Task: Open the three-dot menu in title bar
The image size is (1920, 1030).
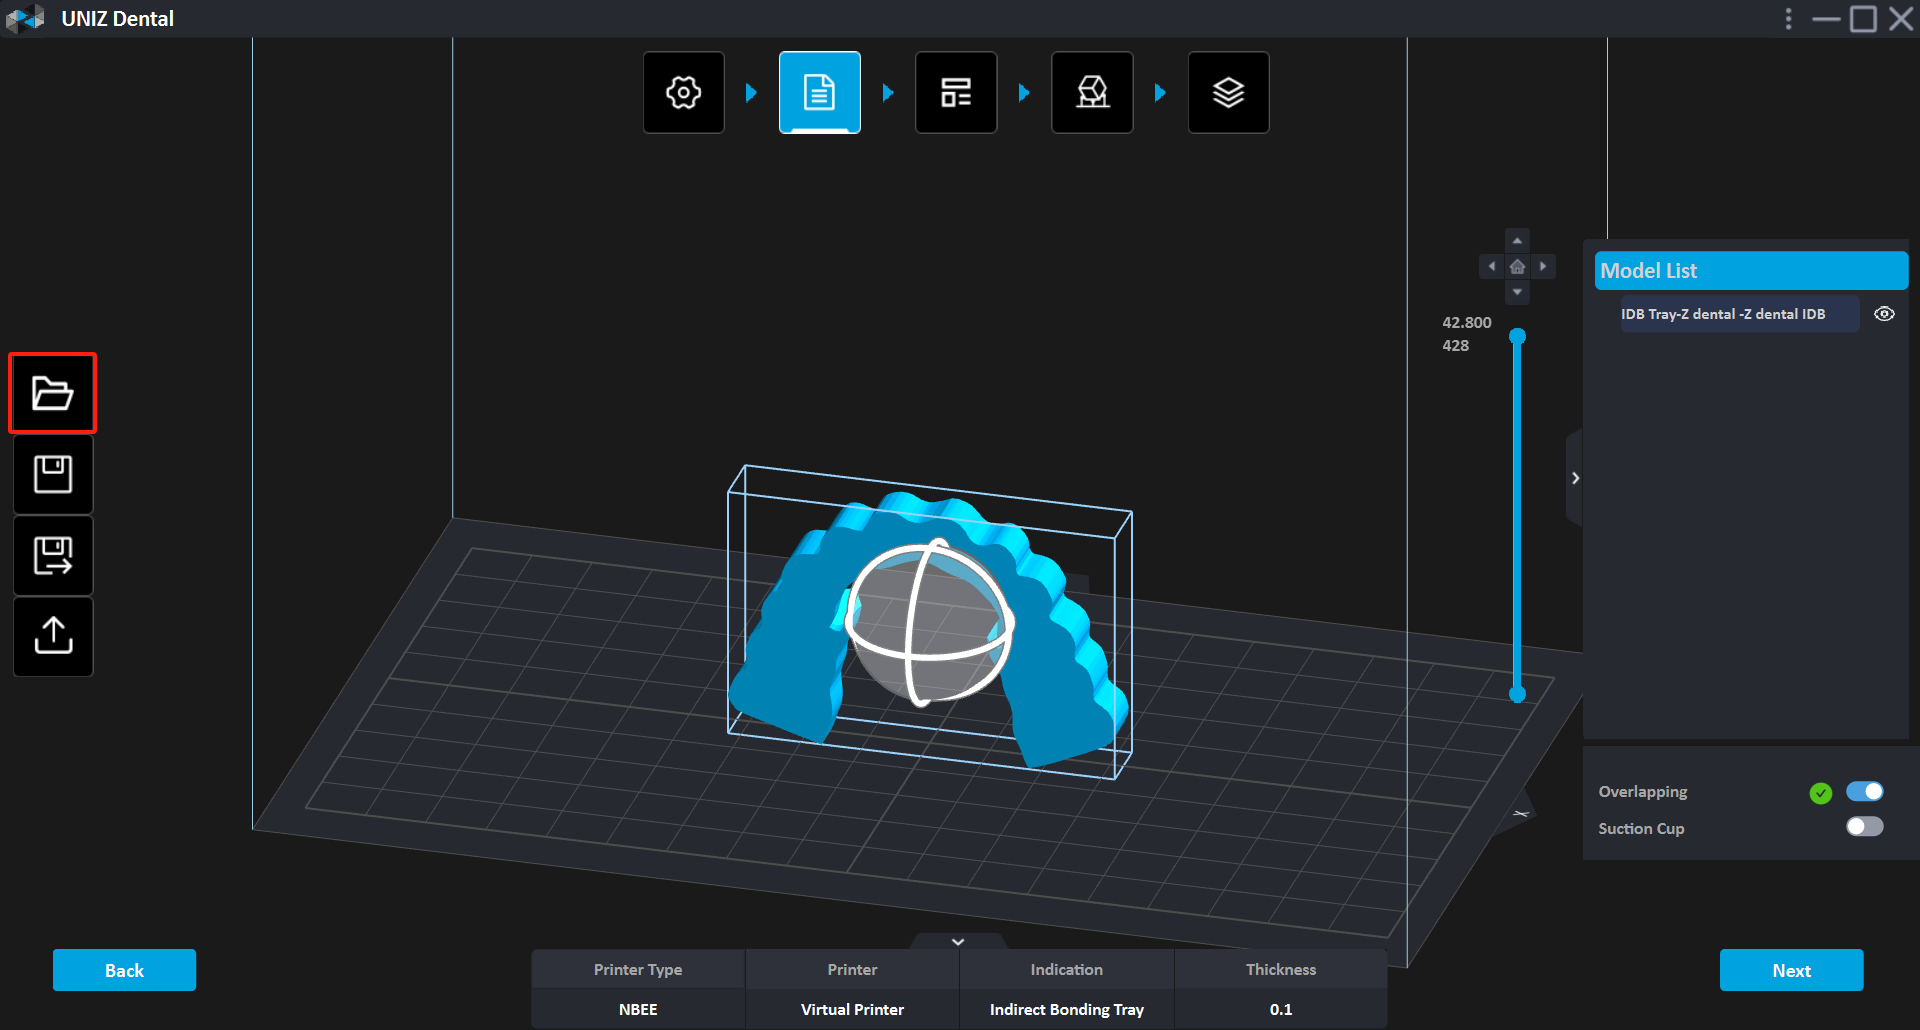Action: [1789, 19]
